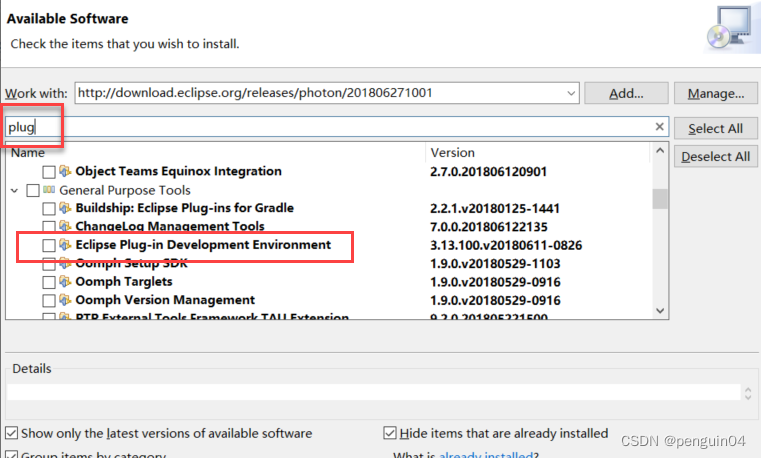Click the Eclipse Plug-in Development Environment feature icon
This screenshot has width=761, height=458.
(65, 245)
